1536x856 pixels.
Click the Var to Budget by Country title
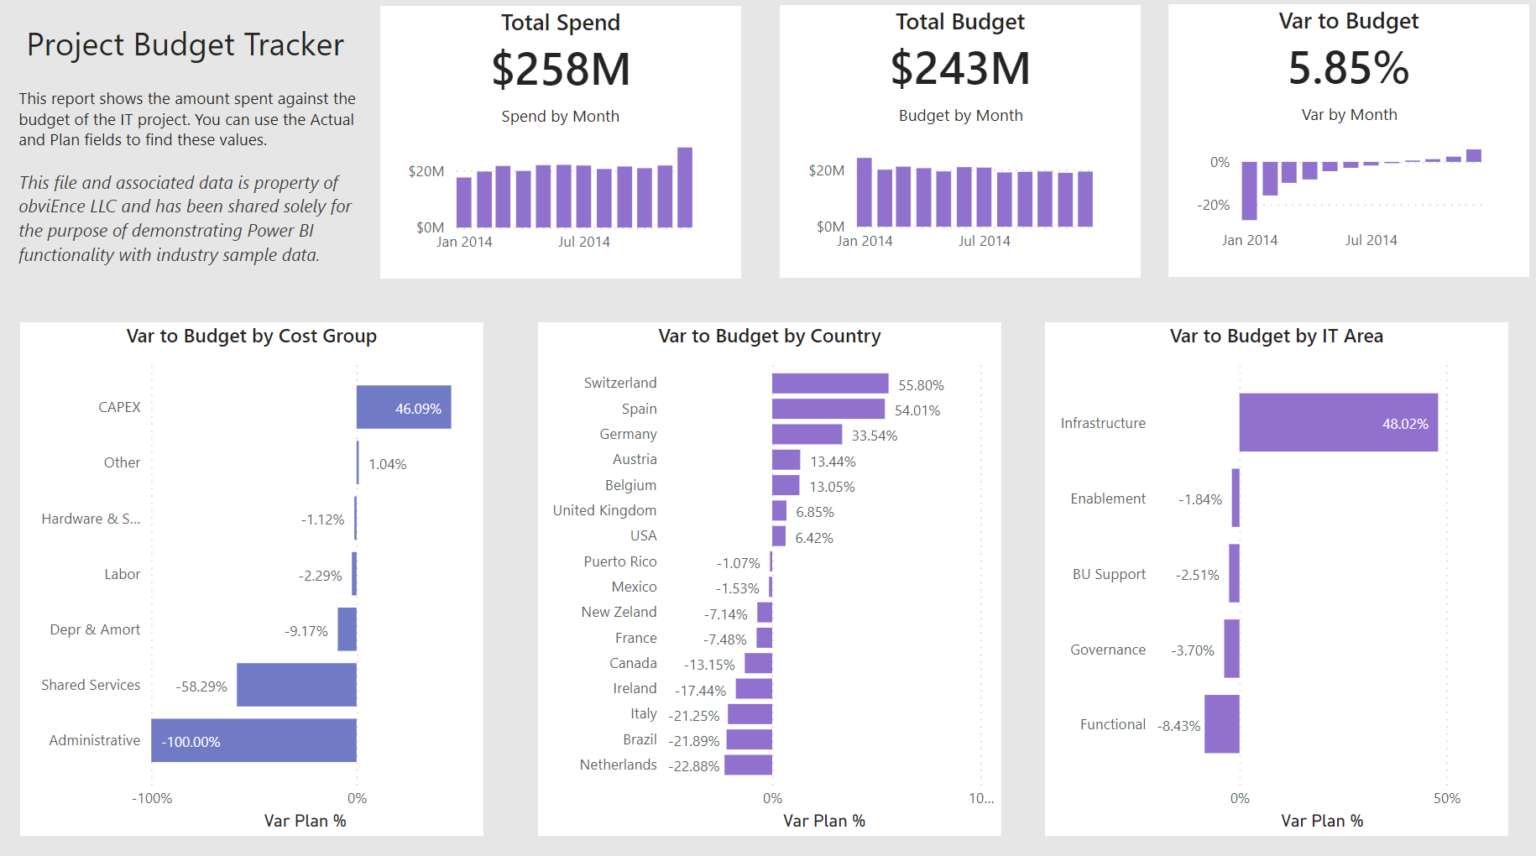[x=769, y=336]
